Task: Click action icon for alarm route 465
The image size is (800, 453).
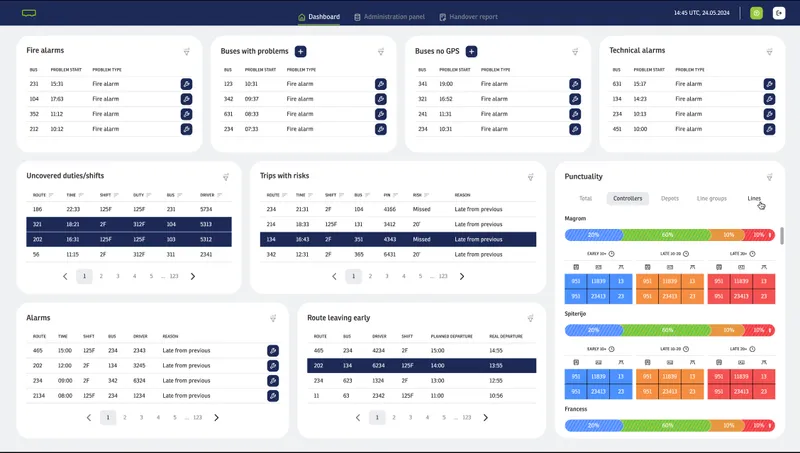Action: point(272,350)
